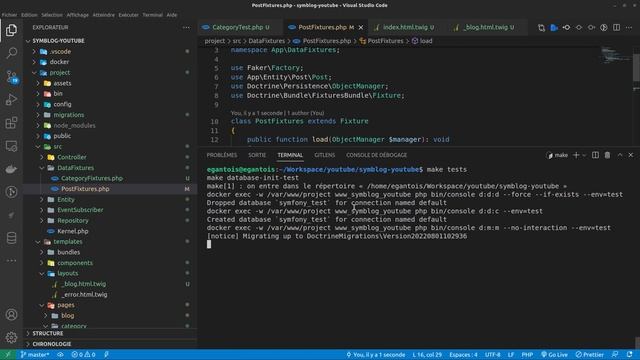
Task: Click Prettier in the status bar
Action: pos(589,355)
